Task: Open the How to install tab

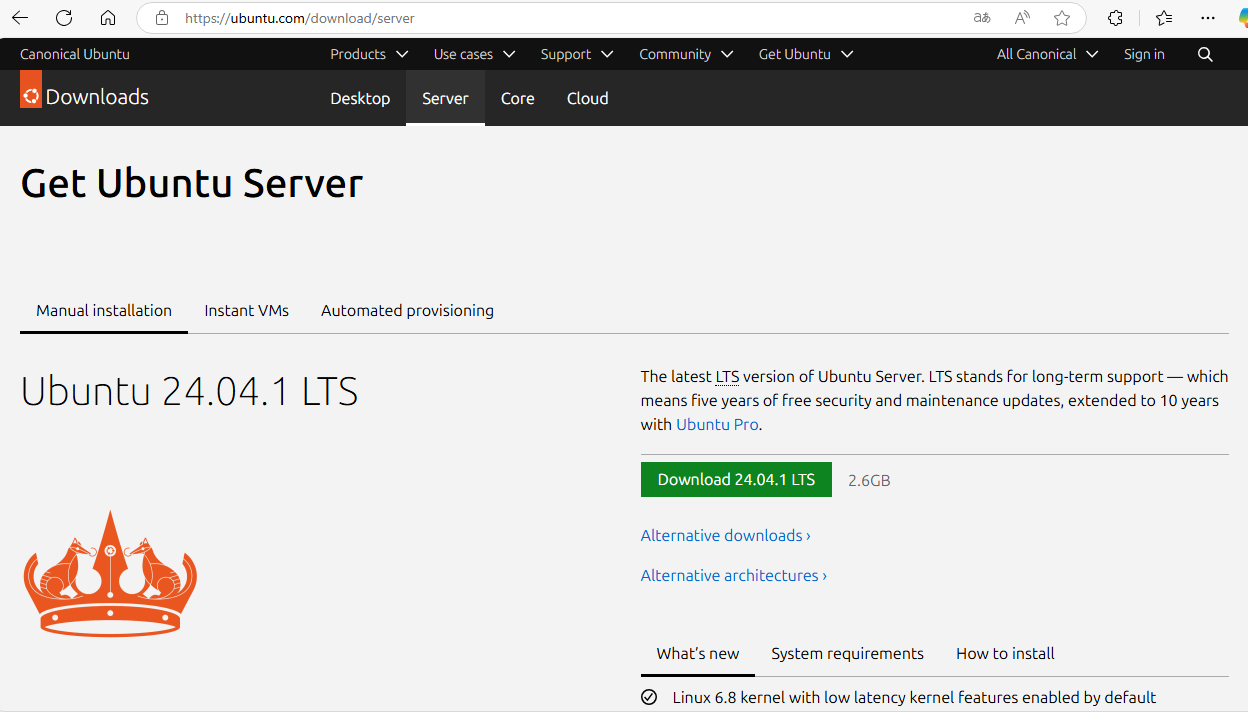Action: coord(1005,653)
